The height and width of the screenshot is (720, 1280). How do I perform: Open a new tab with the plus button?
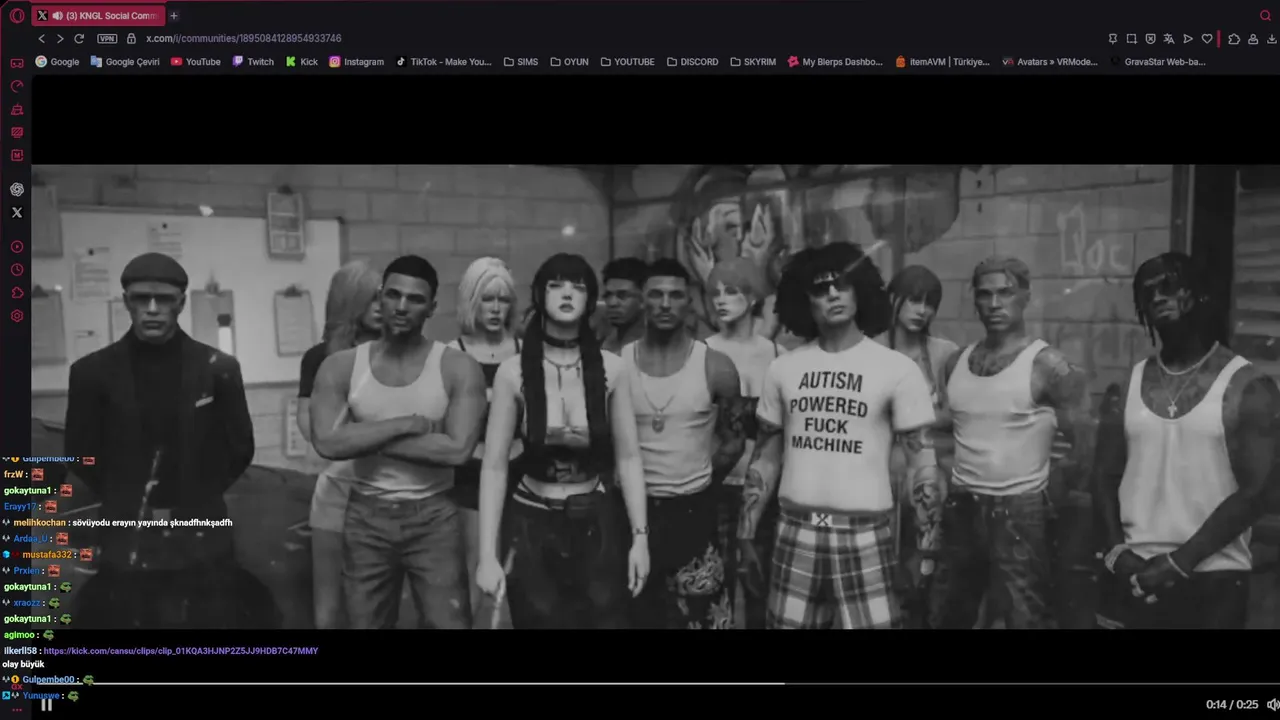pyautogui.click(x=174, y=15)
